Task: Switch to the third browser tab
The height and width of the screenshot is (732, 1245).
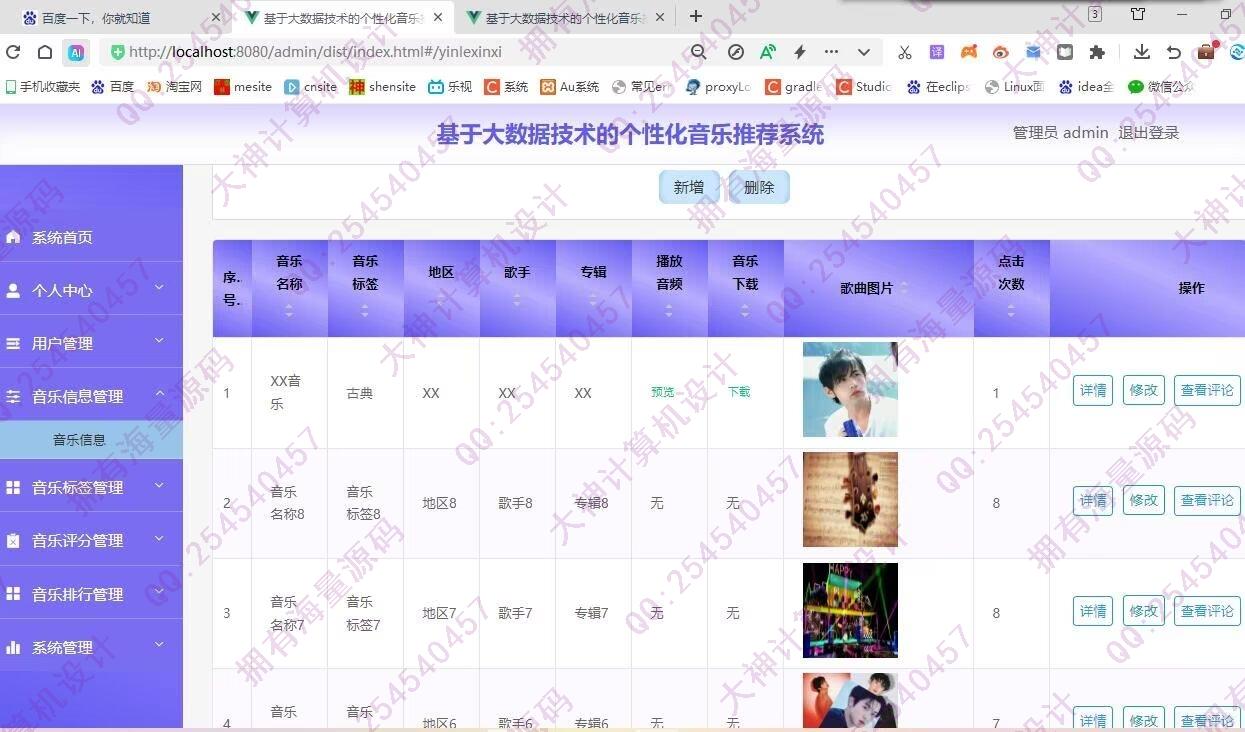Action: [565, 17]
